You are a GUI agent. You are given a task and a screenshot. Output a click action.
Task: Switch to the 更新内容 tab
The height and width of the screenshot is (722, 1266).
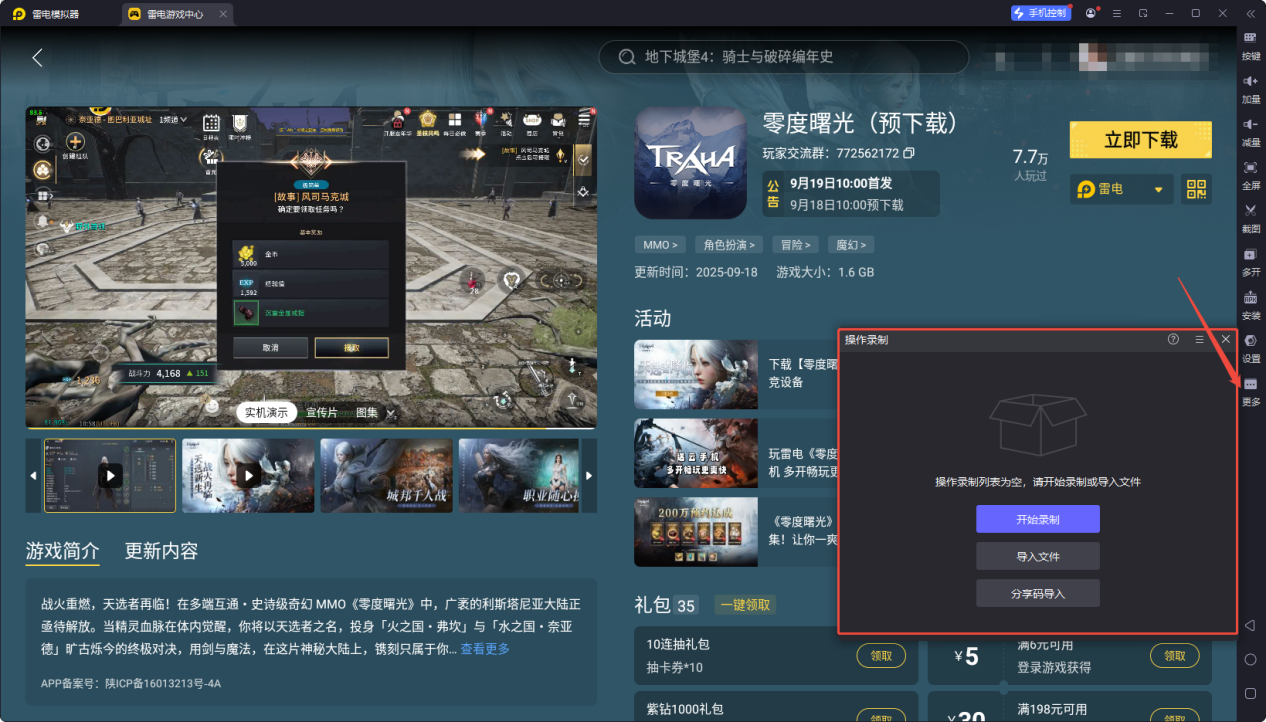(159, 550)
